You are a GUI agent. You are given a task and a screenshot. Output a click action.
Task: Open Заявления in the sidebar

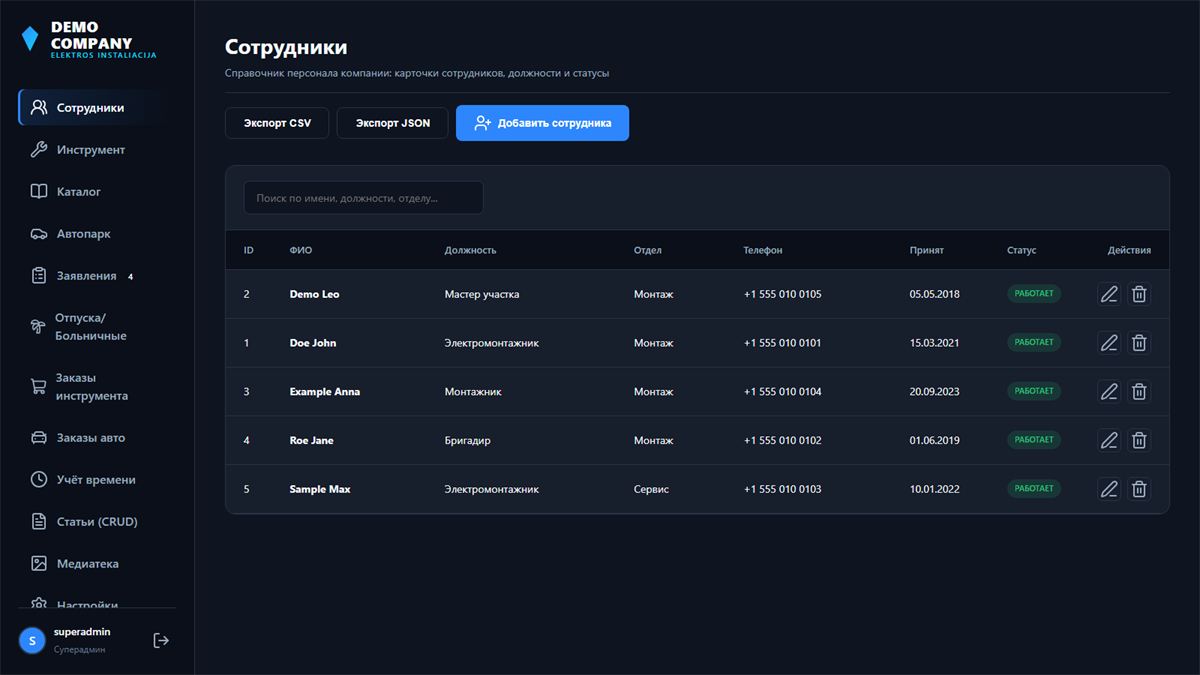click(x=97, y=275)
